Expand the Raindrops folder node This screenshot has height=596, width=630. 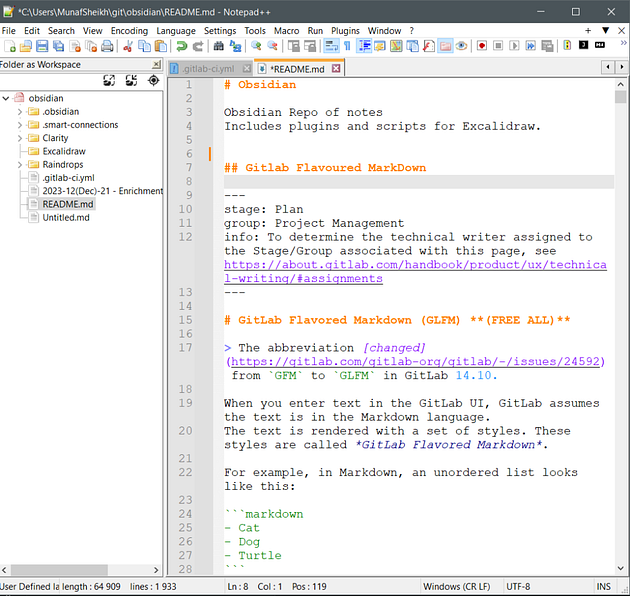[x=20, y=165]
